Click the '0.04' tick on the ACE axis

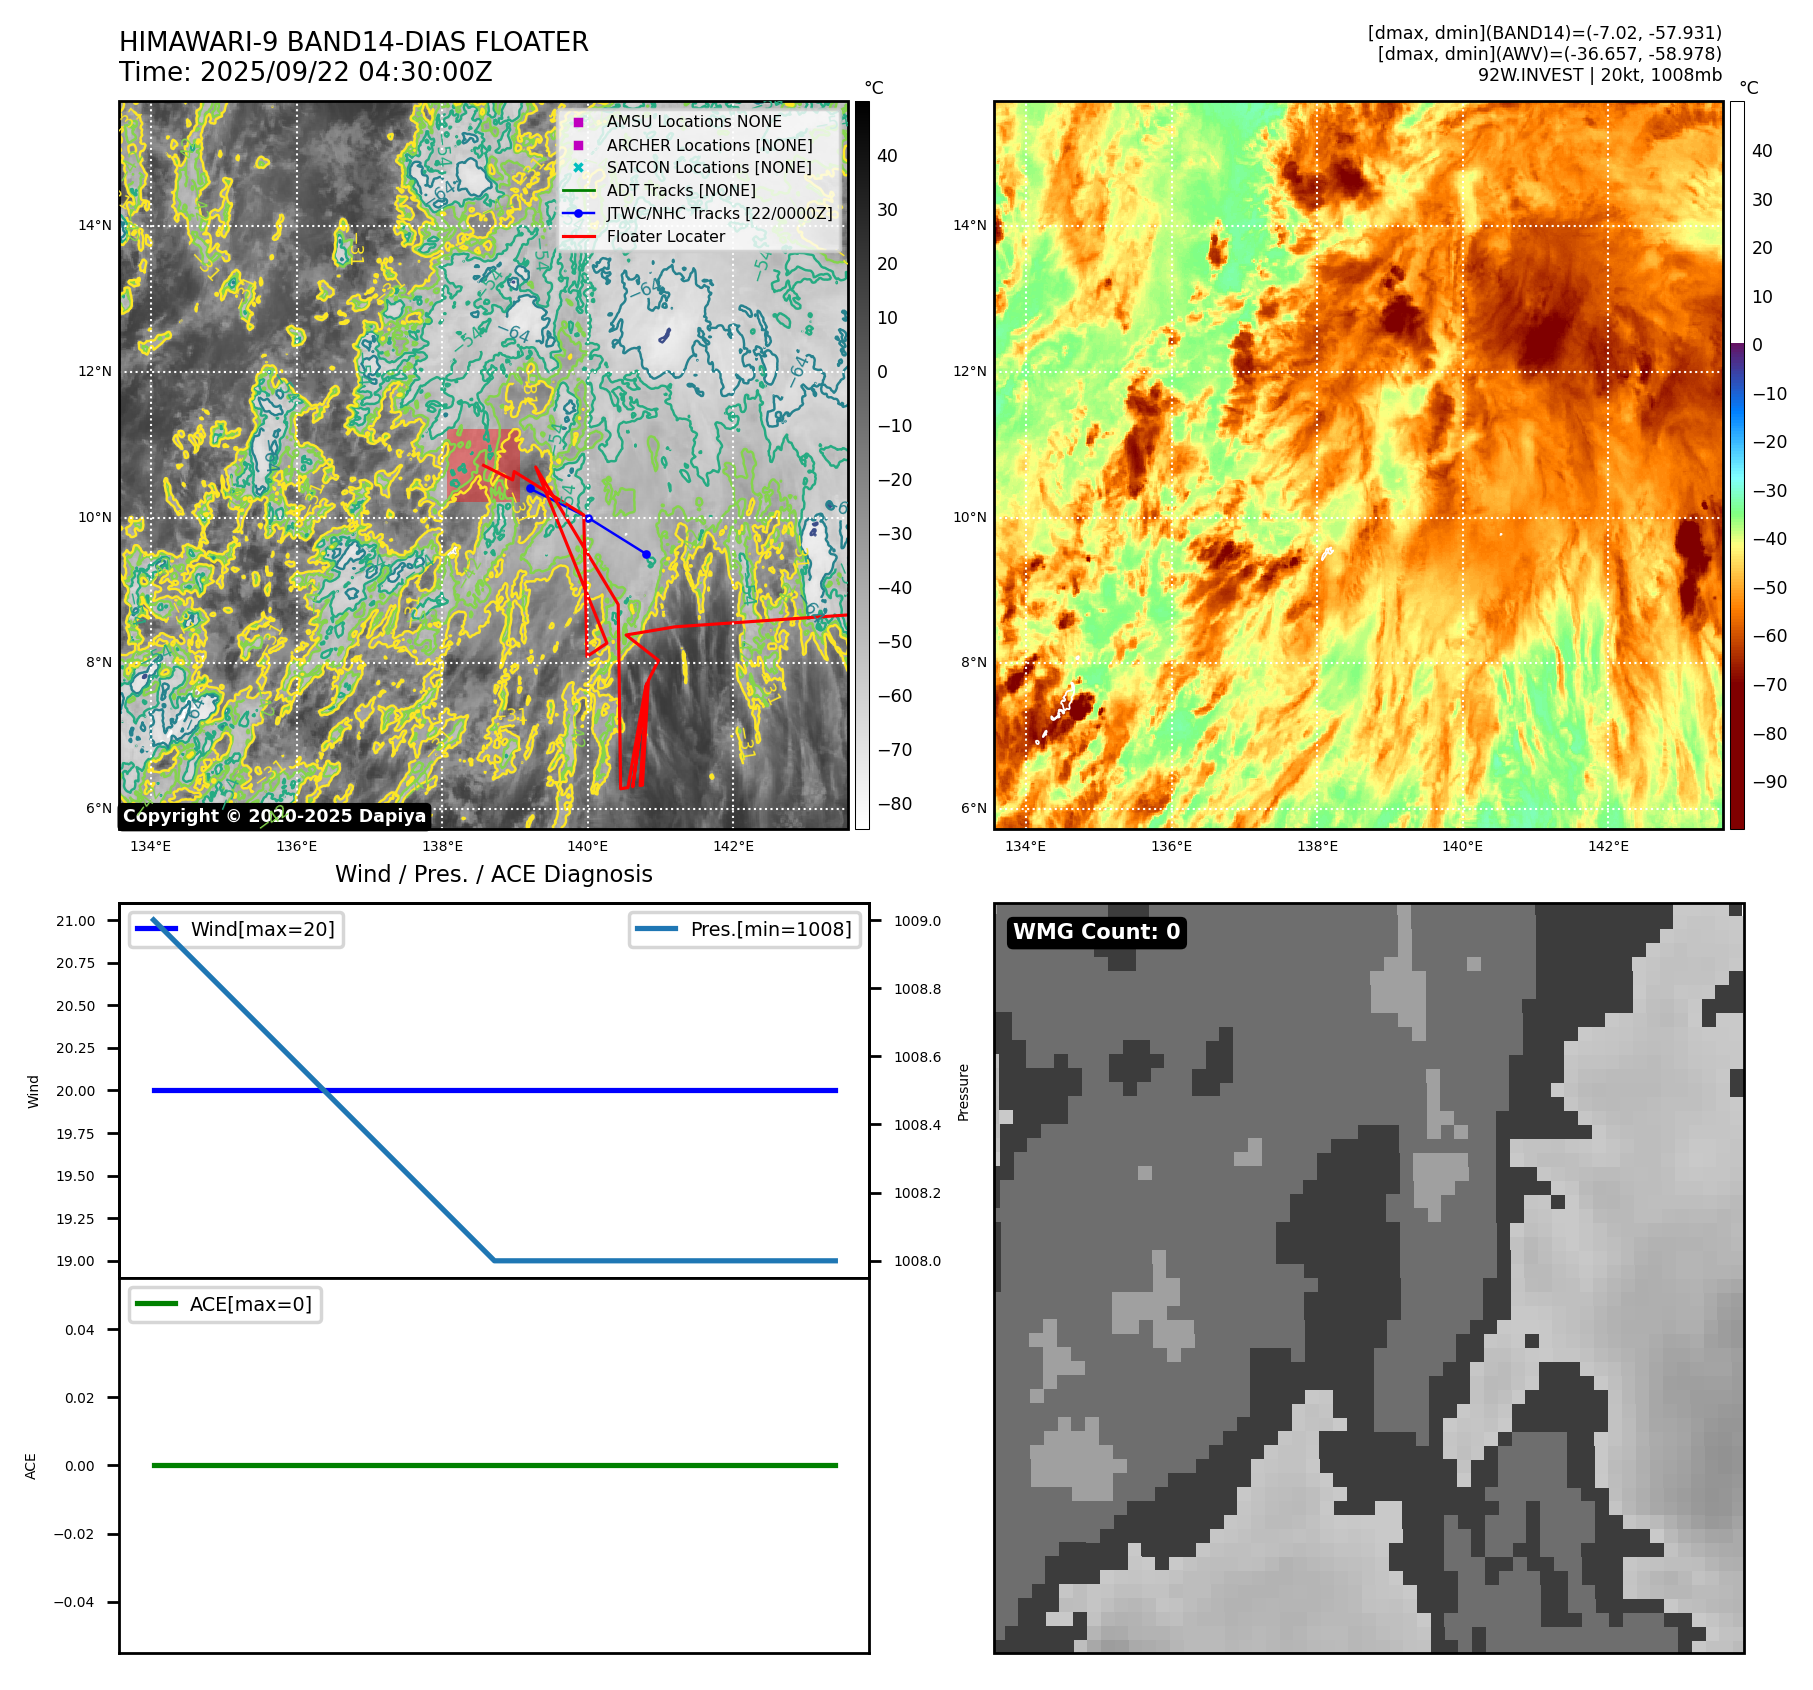pos(80,1330)
